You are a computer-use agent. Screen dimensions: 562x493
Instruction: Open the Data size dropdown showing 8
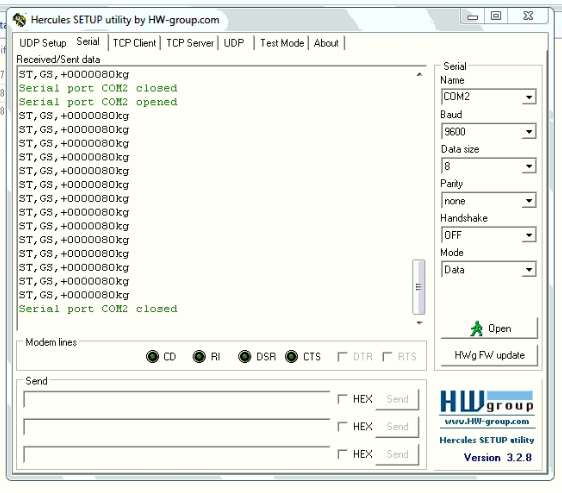click(529, 166)
